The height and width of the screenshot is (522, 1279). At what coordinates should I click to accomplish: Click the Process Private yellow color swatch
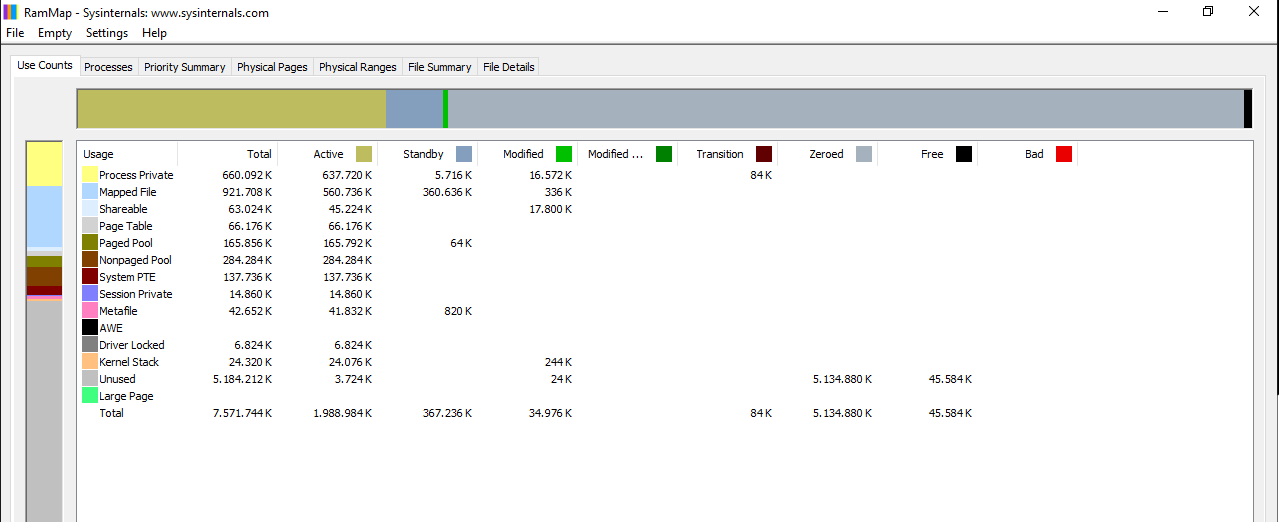(x=89, y=175)
